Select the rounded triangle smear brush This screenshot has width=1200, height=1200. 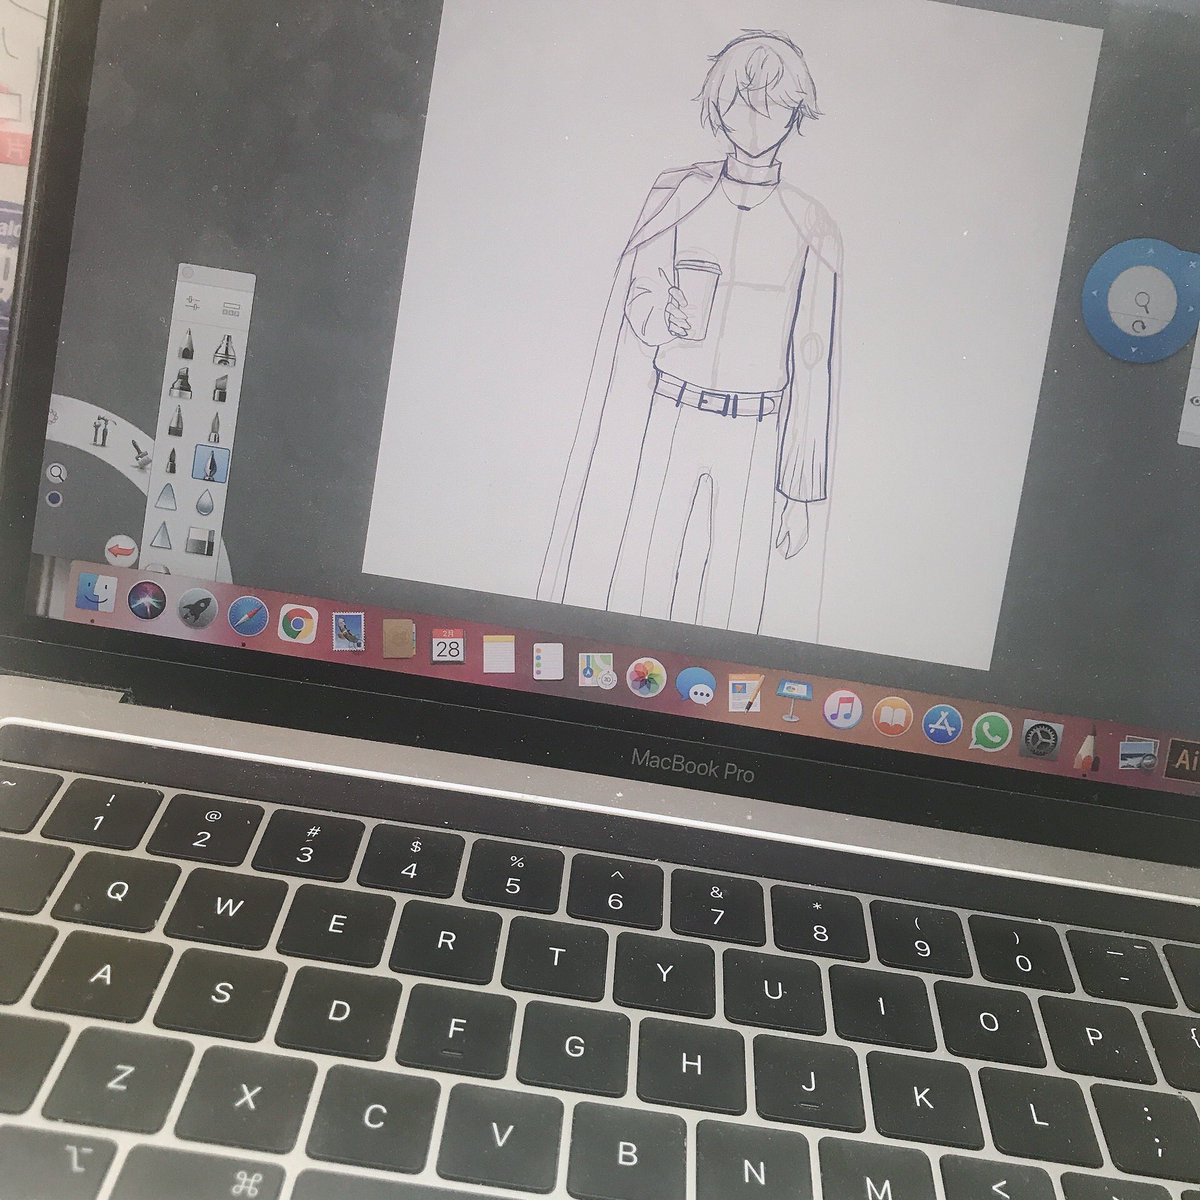pyautogui.click(x=167, y=497)
